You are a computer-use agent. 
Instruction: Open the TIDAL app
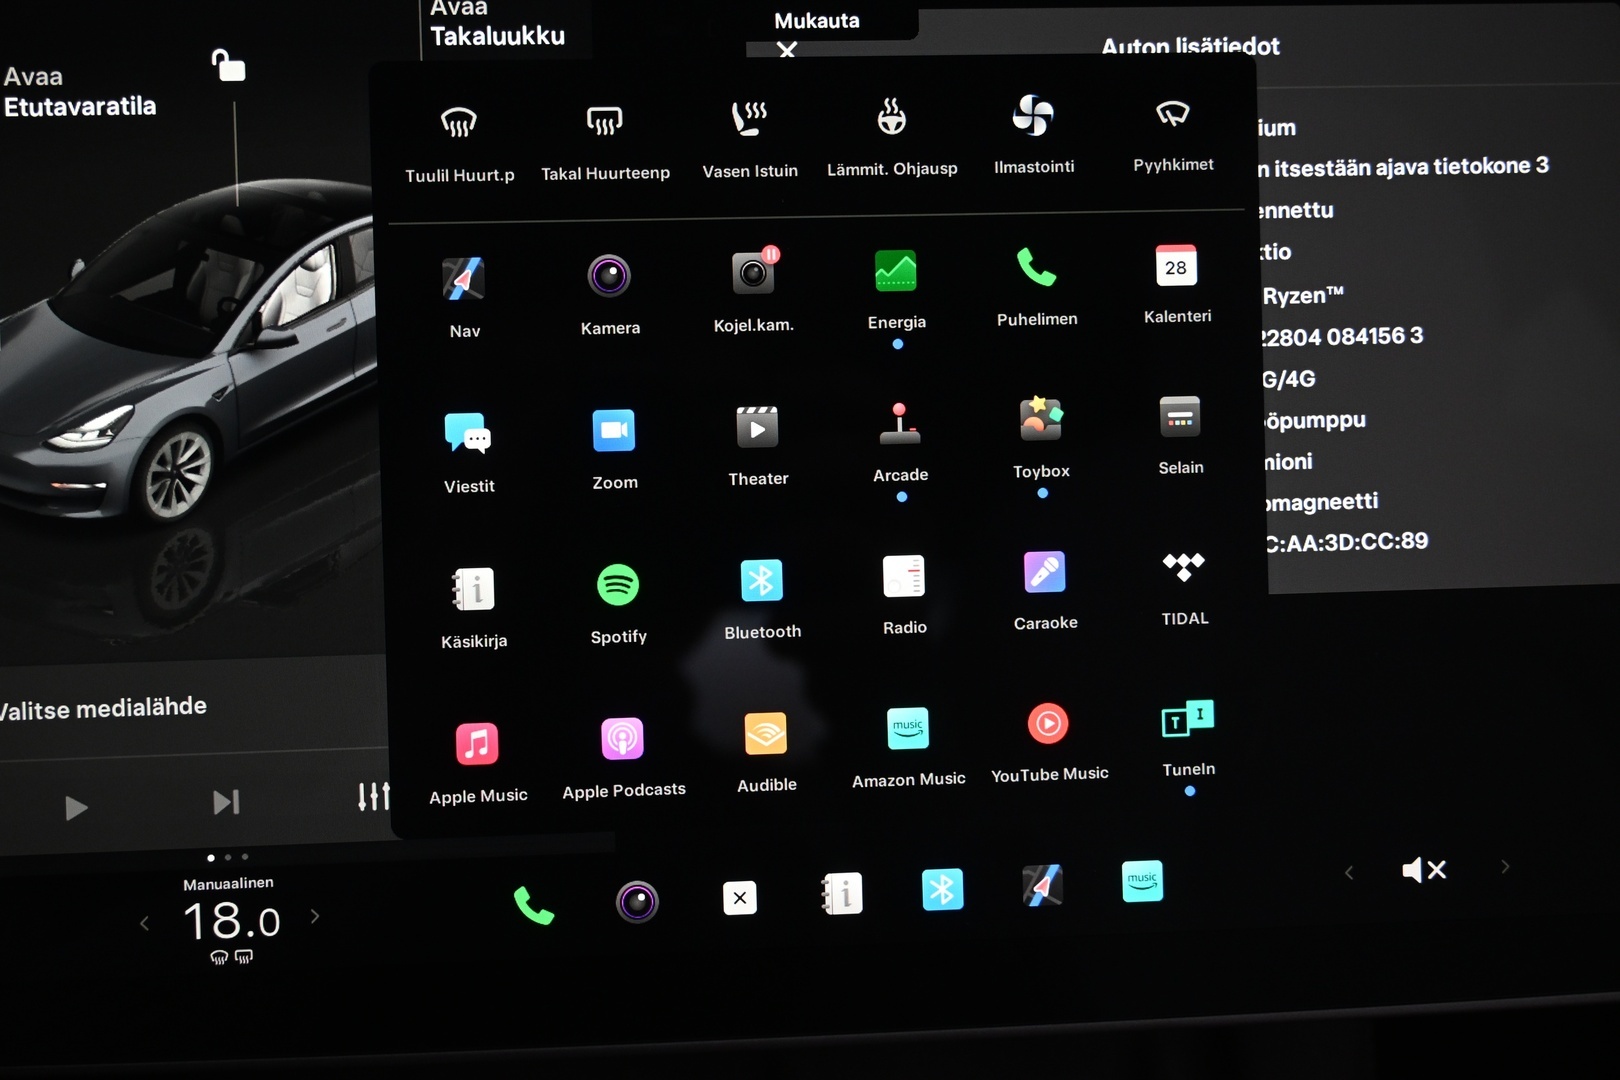pyautogui.click(x=1184, y=588)
